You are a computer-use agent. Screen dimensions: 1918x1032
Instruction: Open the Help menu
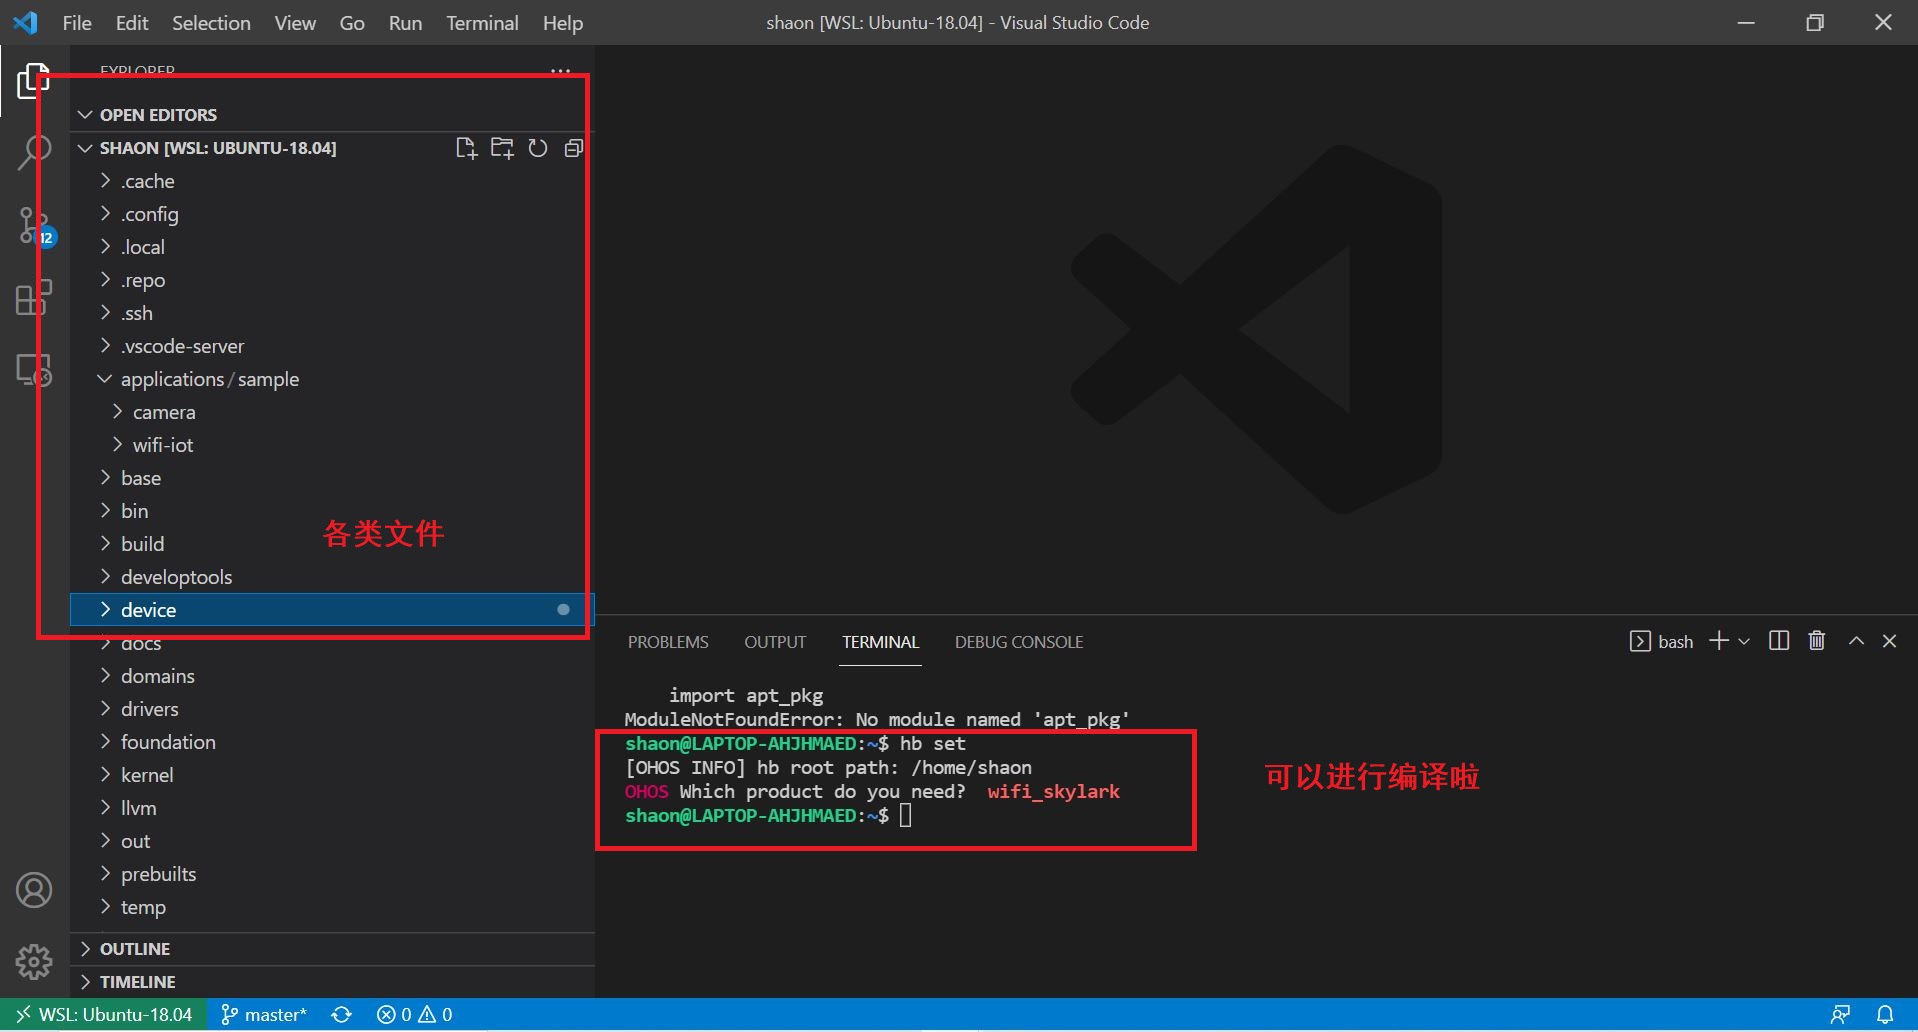tap(563, 23)
